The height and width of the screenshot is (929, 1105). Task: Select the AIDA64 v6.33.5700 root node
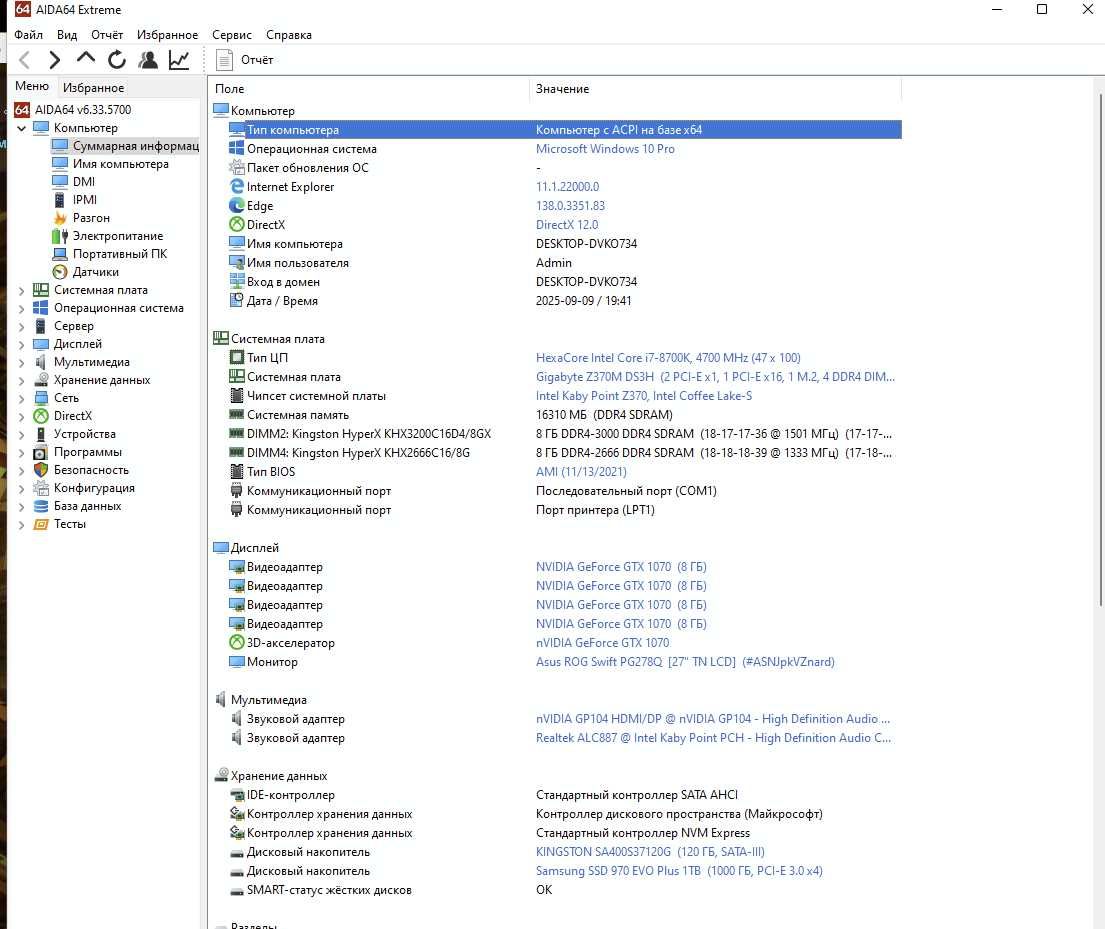[82, 109]
